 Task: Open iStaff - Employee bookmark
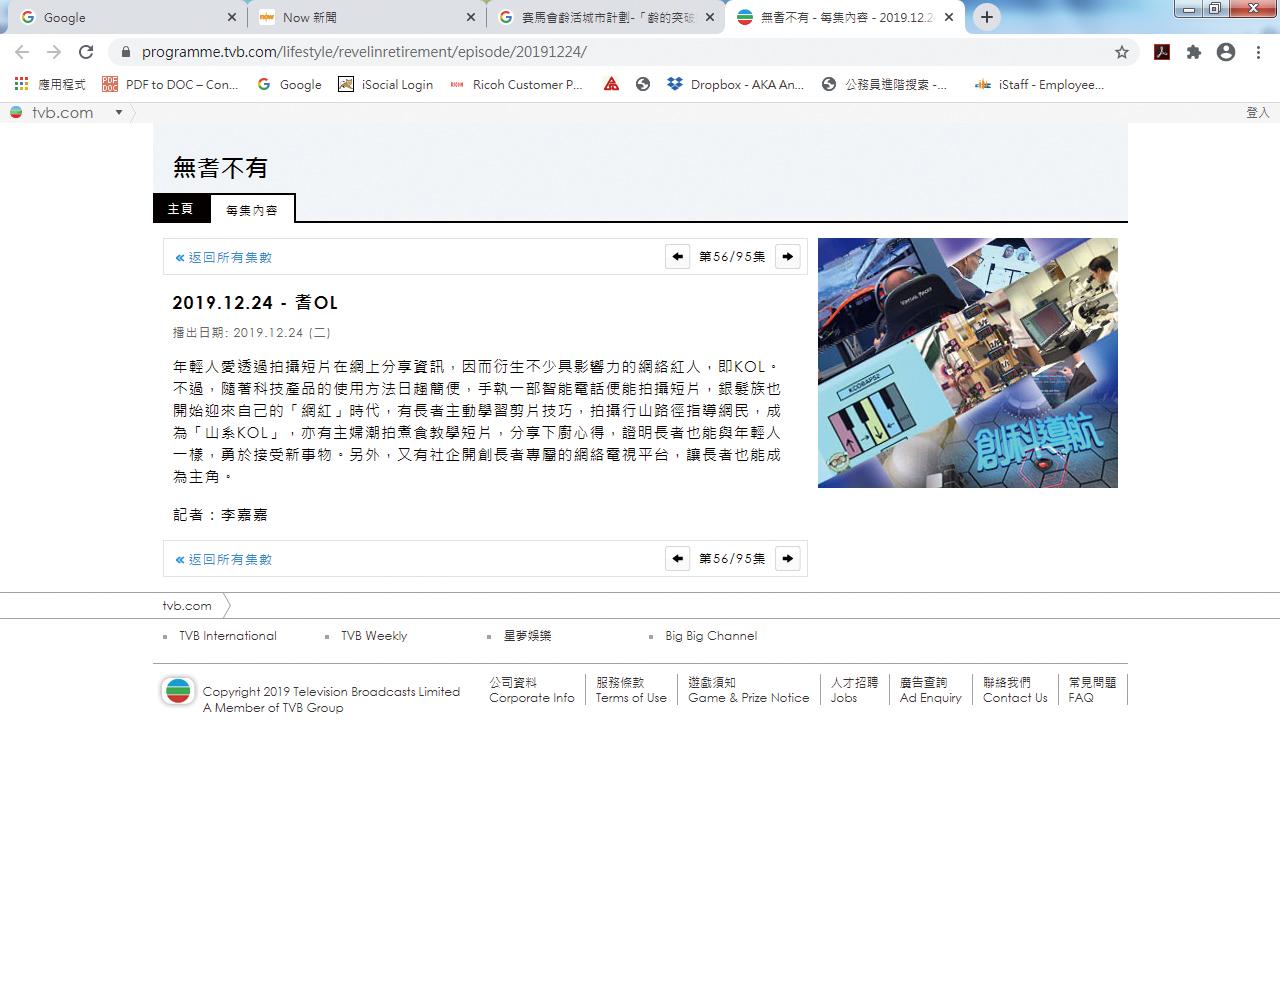1039,85
